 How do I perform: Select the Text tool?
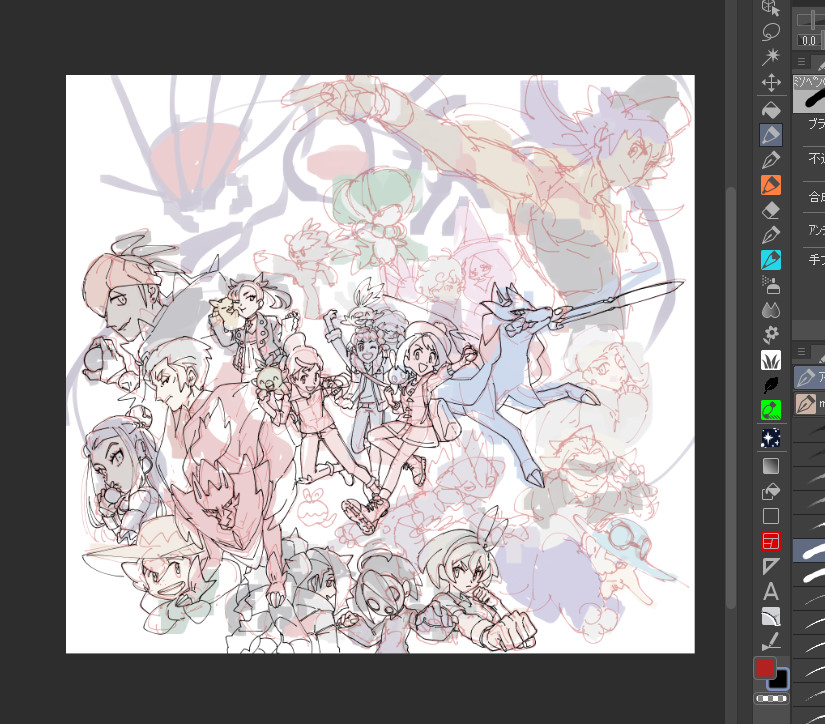coord(771,591)
